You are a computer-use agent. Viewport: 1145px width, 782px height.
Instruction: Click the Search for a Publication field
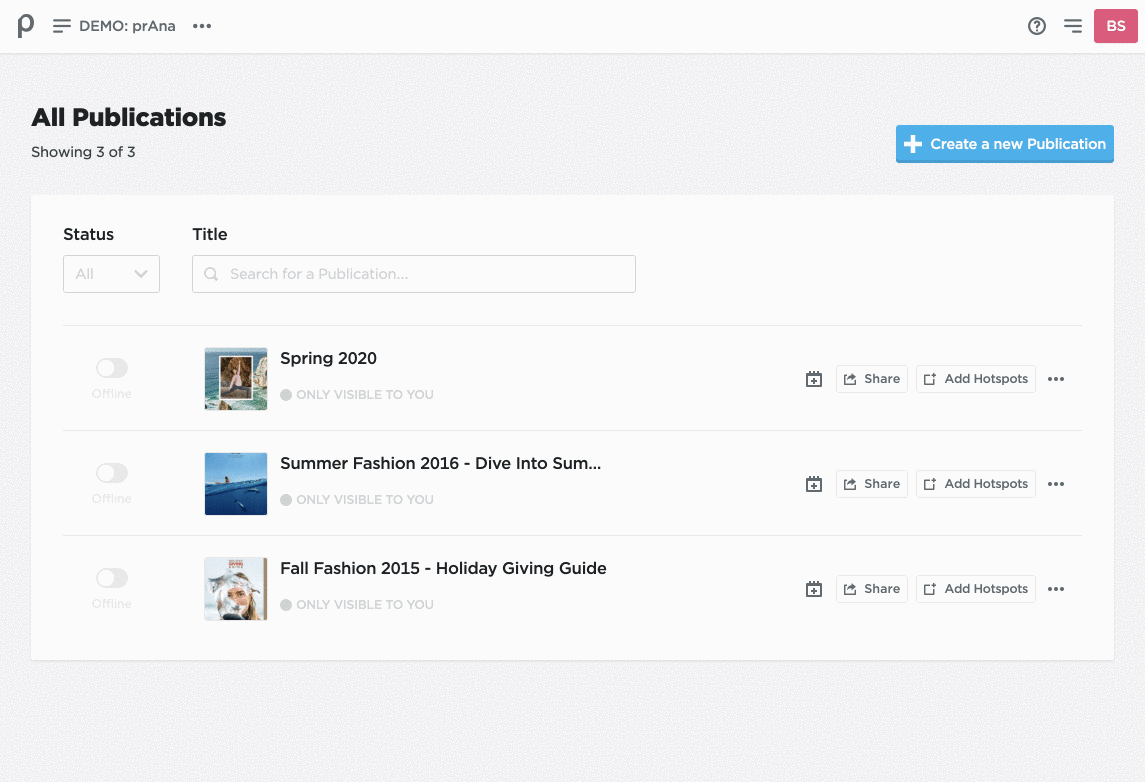pos(414,274)
